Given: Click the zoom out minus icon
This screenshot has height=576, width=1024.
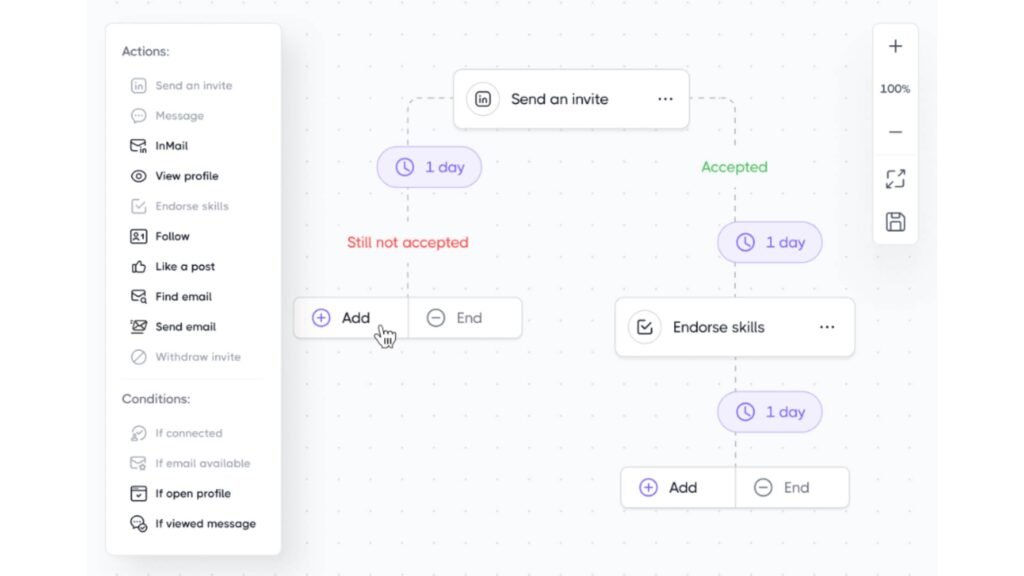Looking at the screenshot, I should coord(895,132).
